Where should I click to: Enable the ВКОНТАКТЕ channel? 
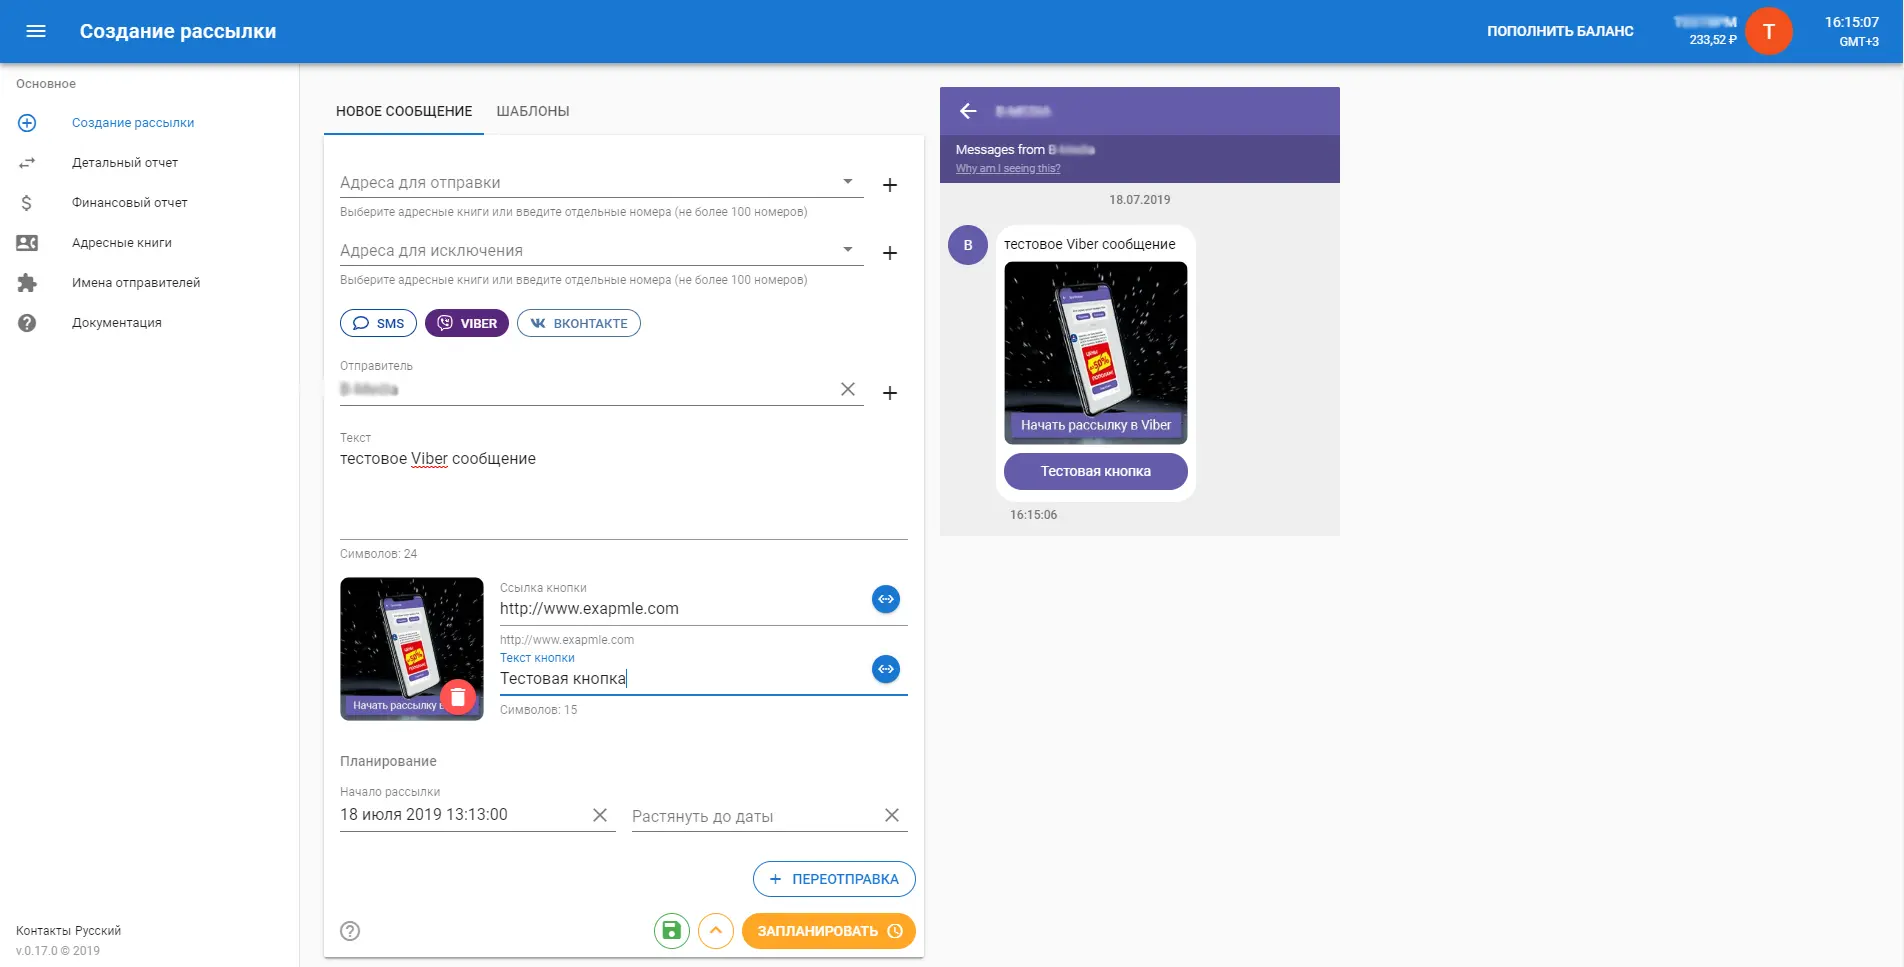coord(578,323)
